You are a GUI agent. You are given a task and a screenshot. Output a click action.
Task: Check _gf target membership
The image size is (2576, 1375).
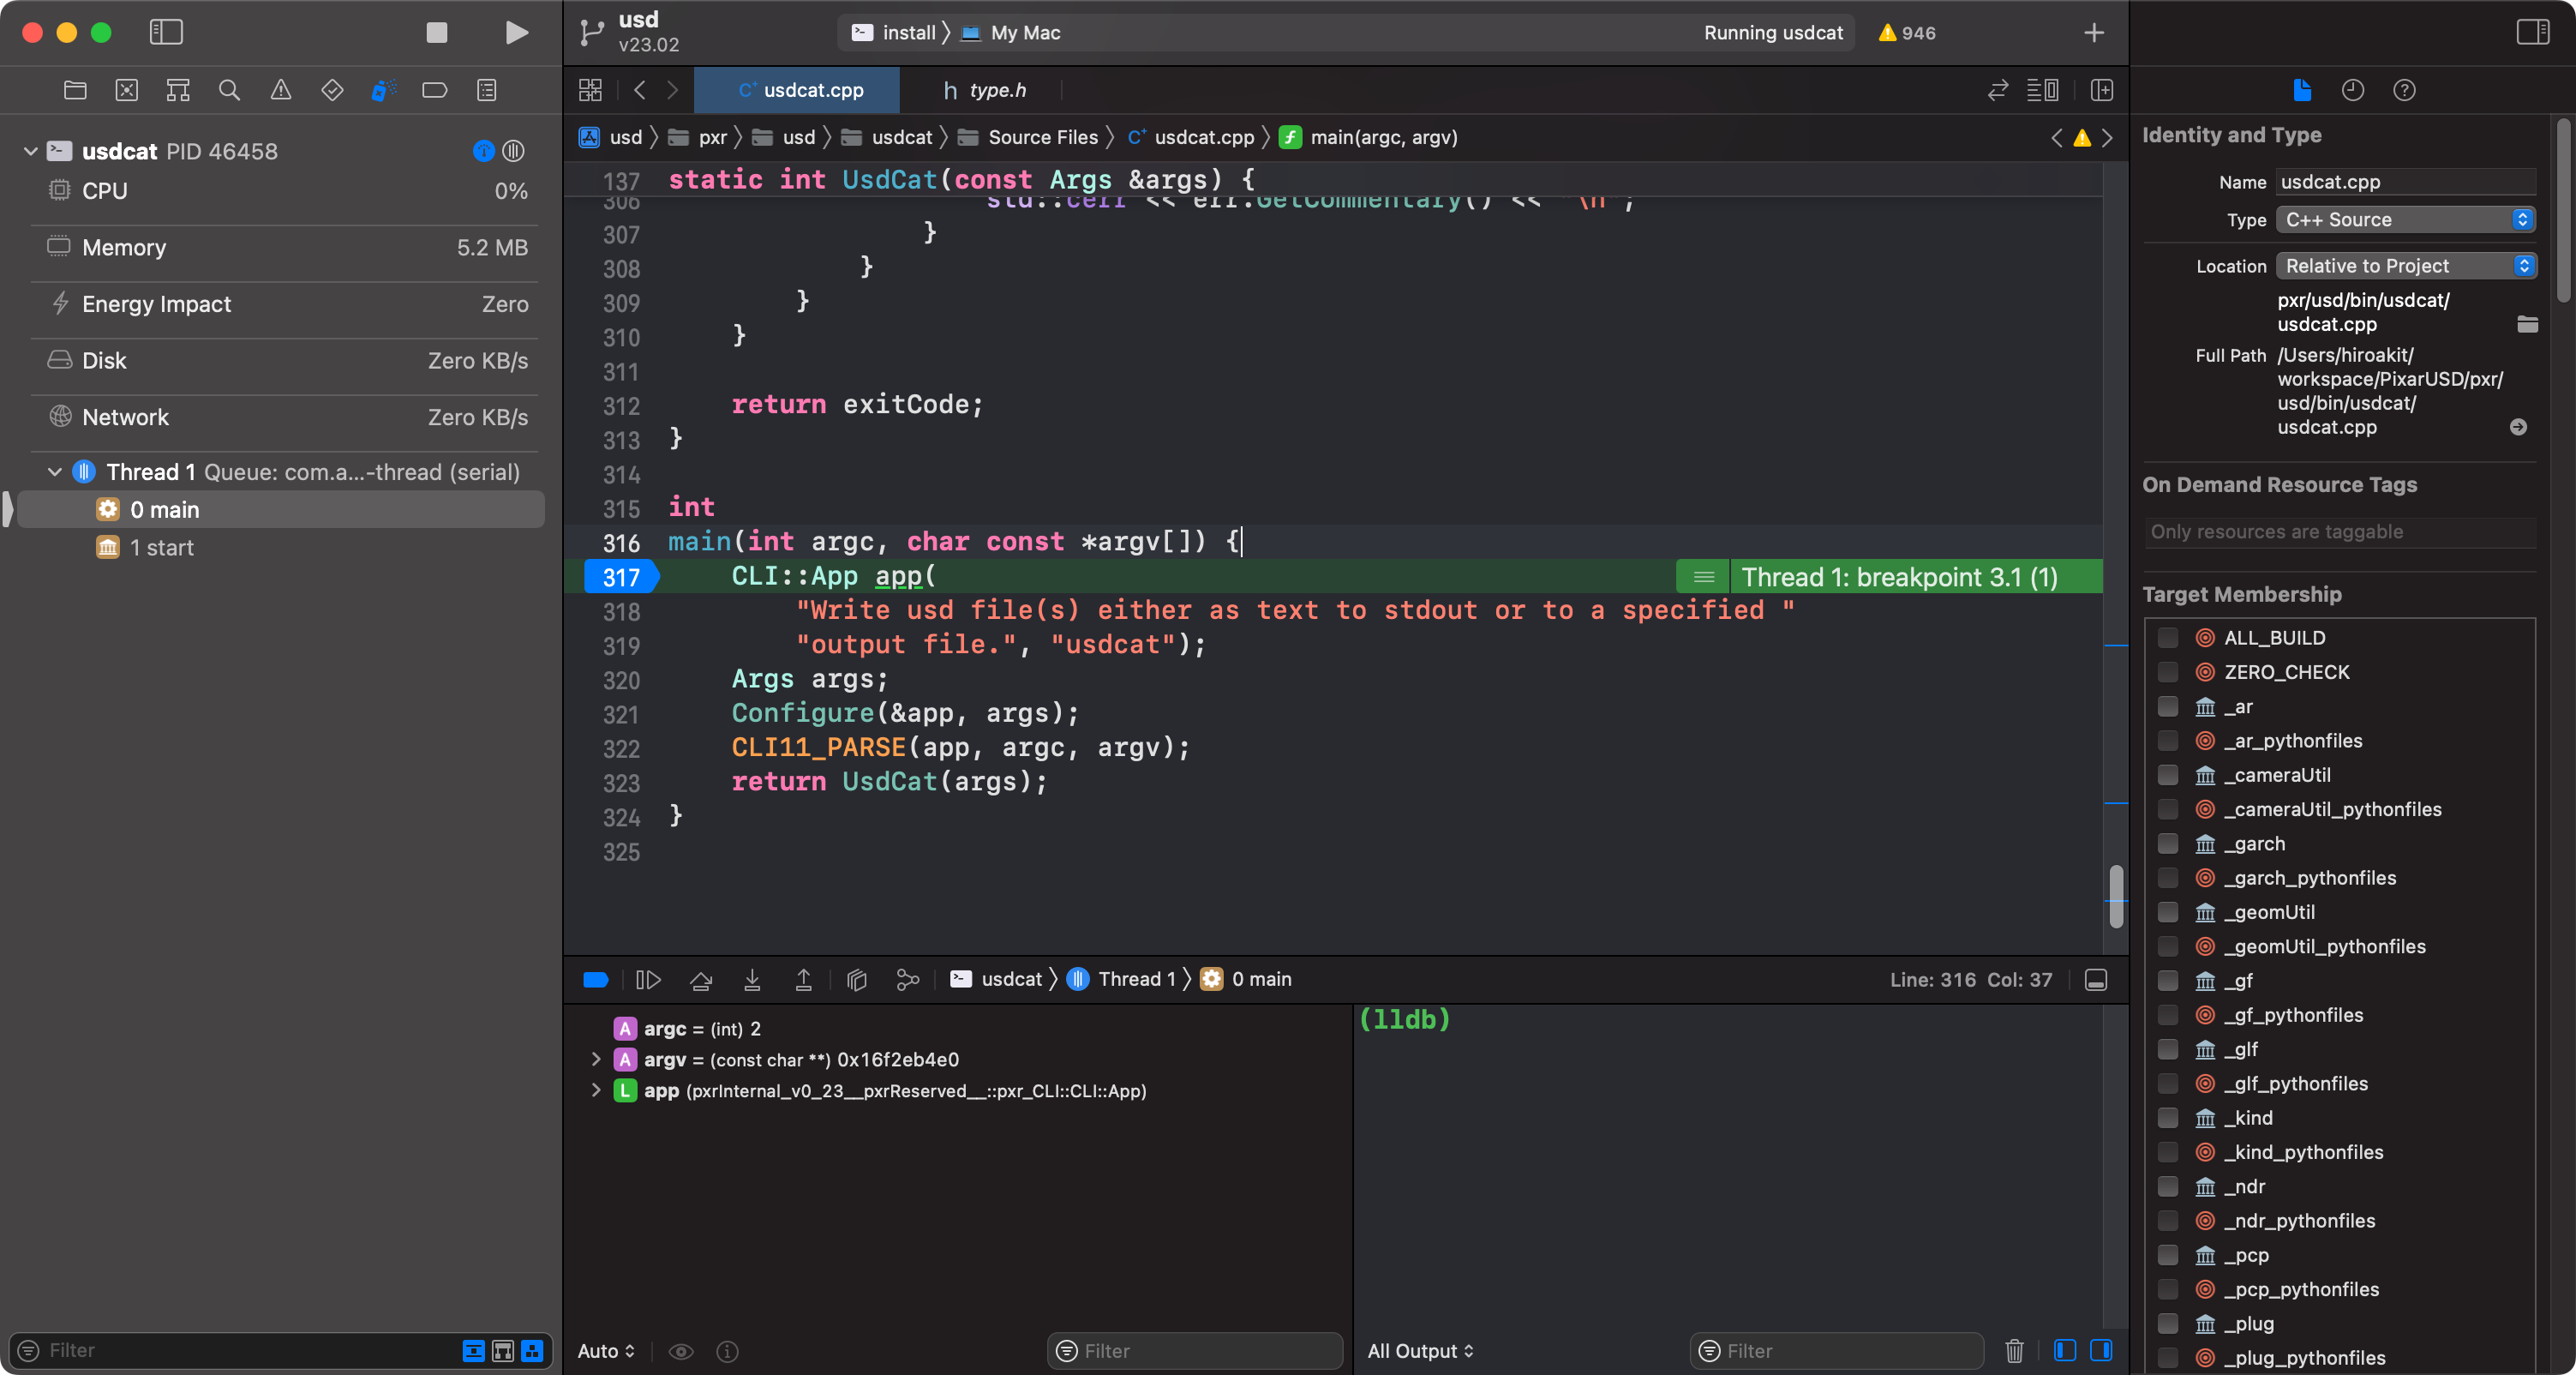(x=2167, y=981)
